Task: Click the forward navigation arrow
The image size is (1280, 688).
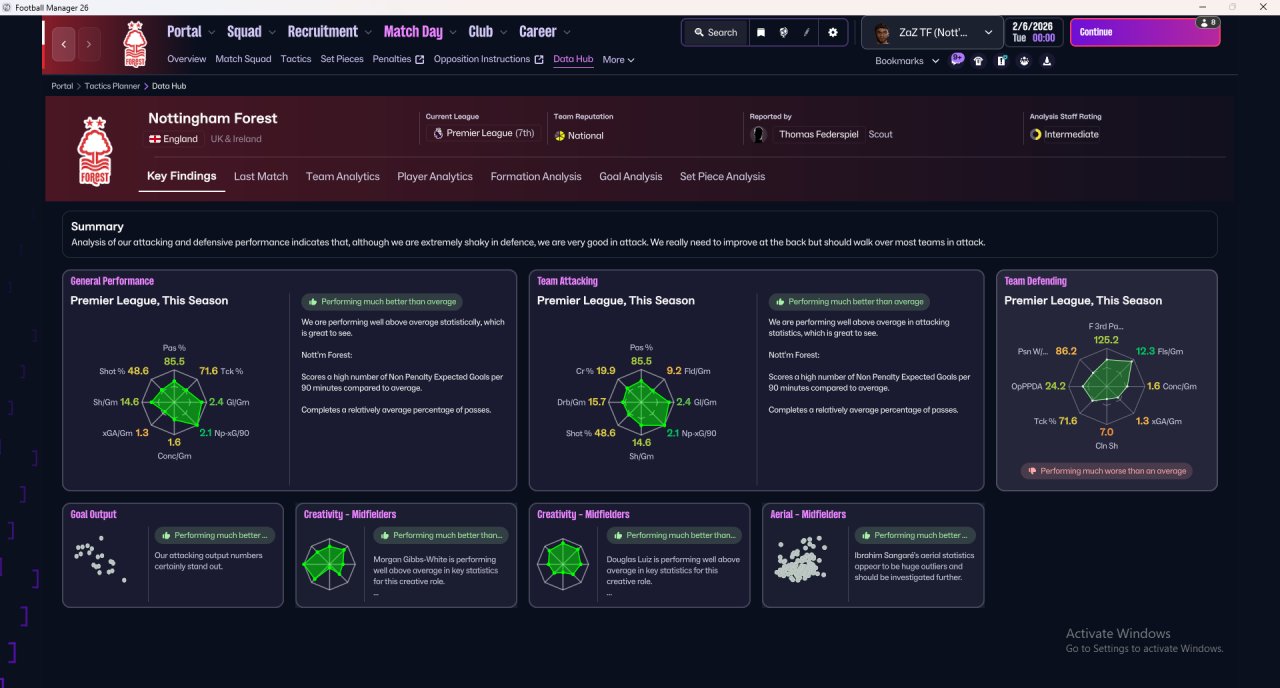Action: 89,44
